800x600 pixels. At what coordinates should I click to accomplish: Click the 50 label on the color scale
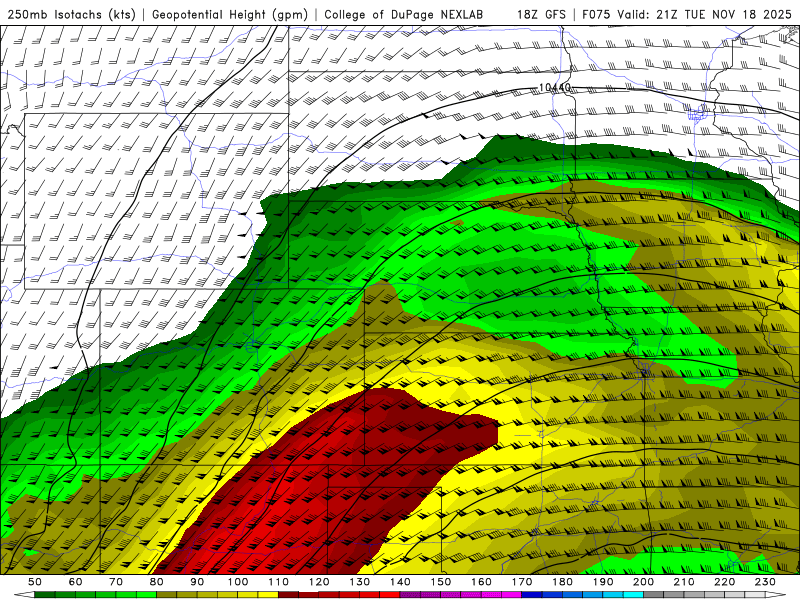click(x=35, y=582)
